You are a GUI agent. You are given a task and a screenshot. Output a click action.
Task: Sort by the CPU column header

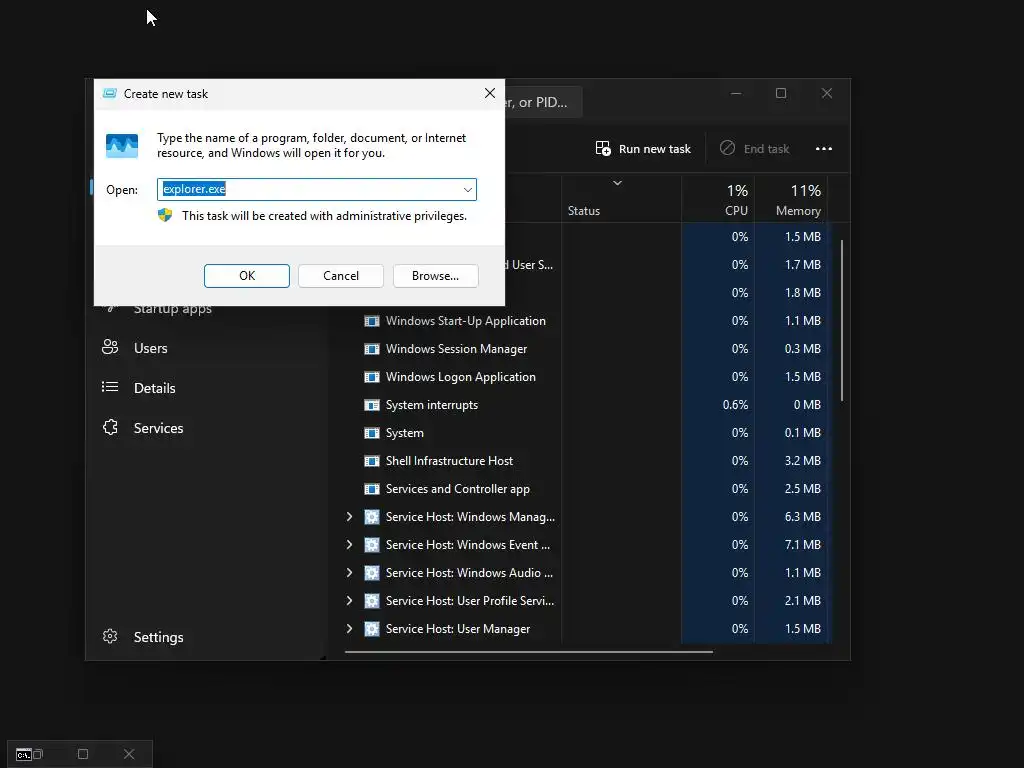(x=718, y=199)
